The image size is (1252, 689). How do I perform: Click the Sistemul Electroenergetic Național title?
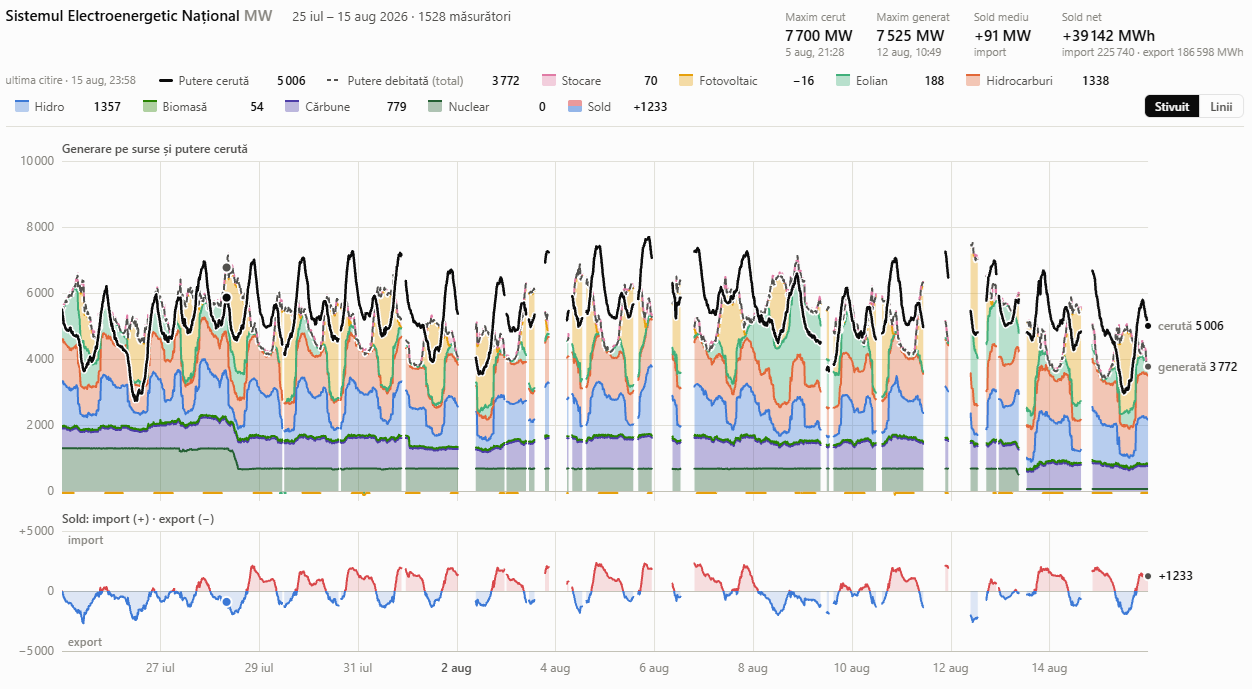tap(123, 16)
